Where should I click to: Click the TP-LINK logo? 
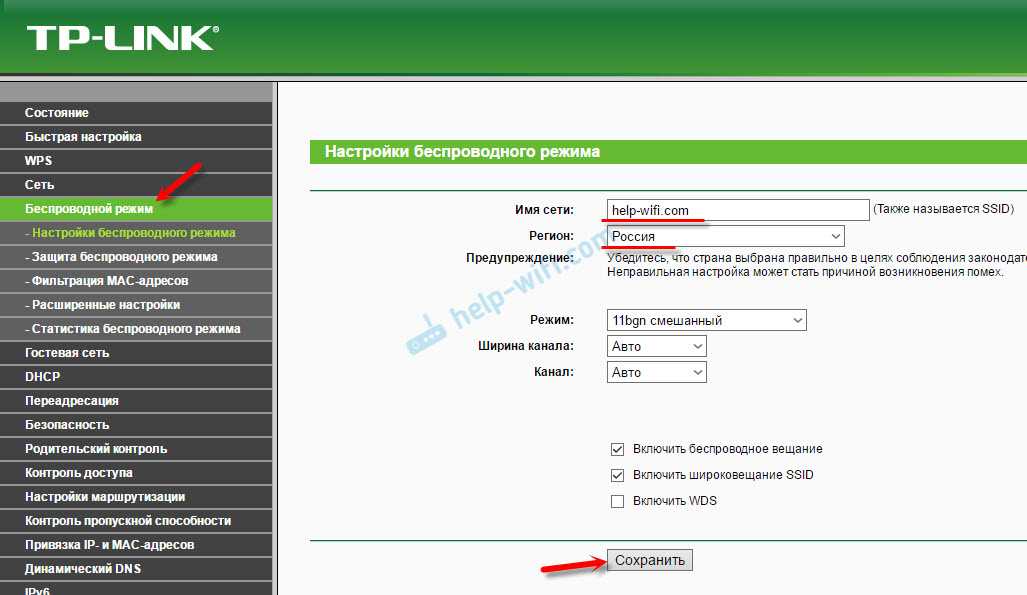tap(122, 38)
